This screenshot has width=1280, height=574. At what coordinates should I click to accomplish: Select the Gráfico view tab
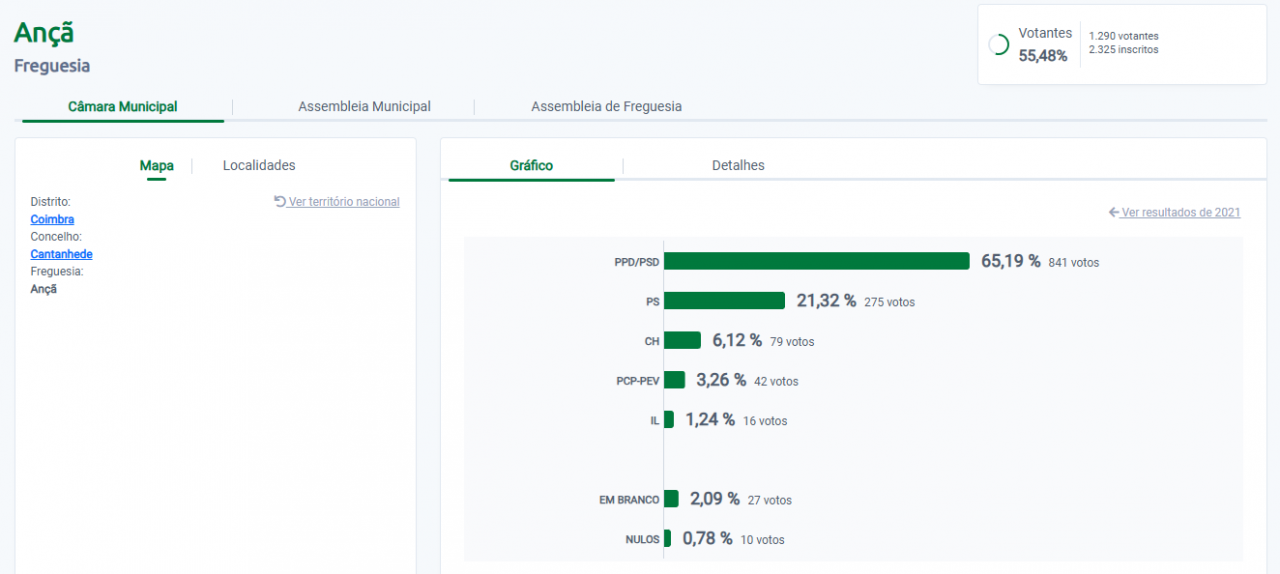pos(531,166)
